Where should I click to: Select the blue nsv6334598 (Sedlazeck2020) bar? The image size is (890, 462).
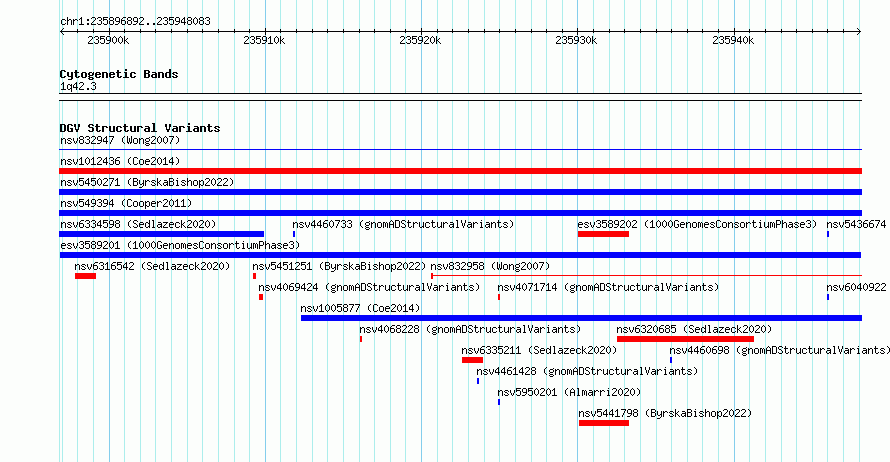(x=162, y=234)
